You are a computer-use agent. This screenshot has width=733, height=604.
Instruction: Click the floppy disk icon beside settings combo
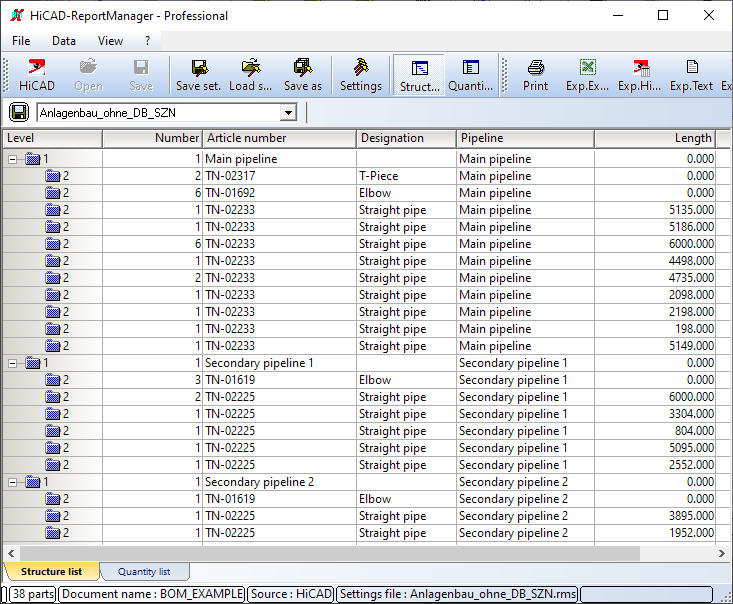(19, 113)
